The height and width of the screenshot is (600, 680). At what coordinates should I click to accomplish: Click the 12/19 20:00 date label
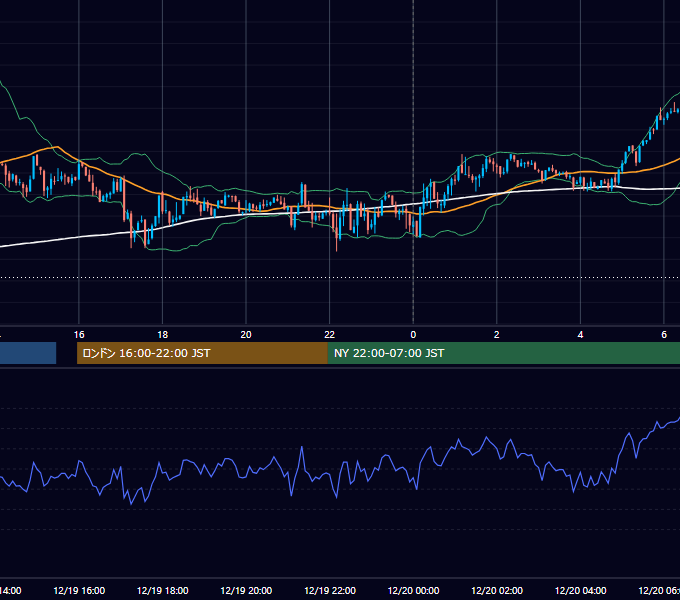(246, 590)
